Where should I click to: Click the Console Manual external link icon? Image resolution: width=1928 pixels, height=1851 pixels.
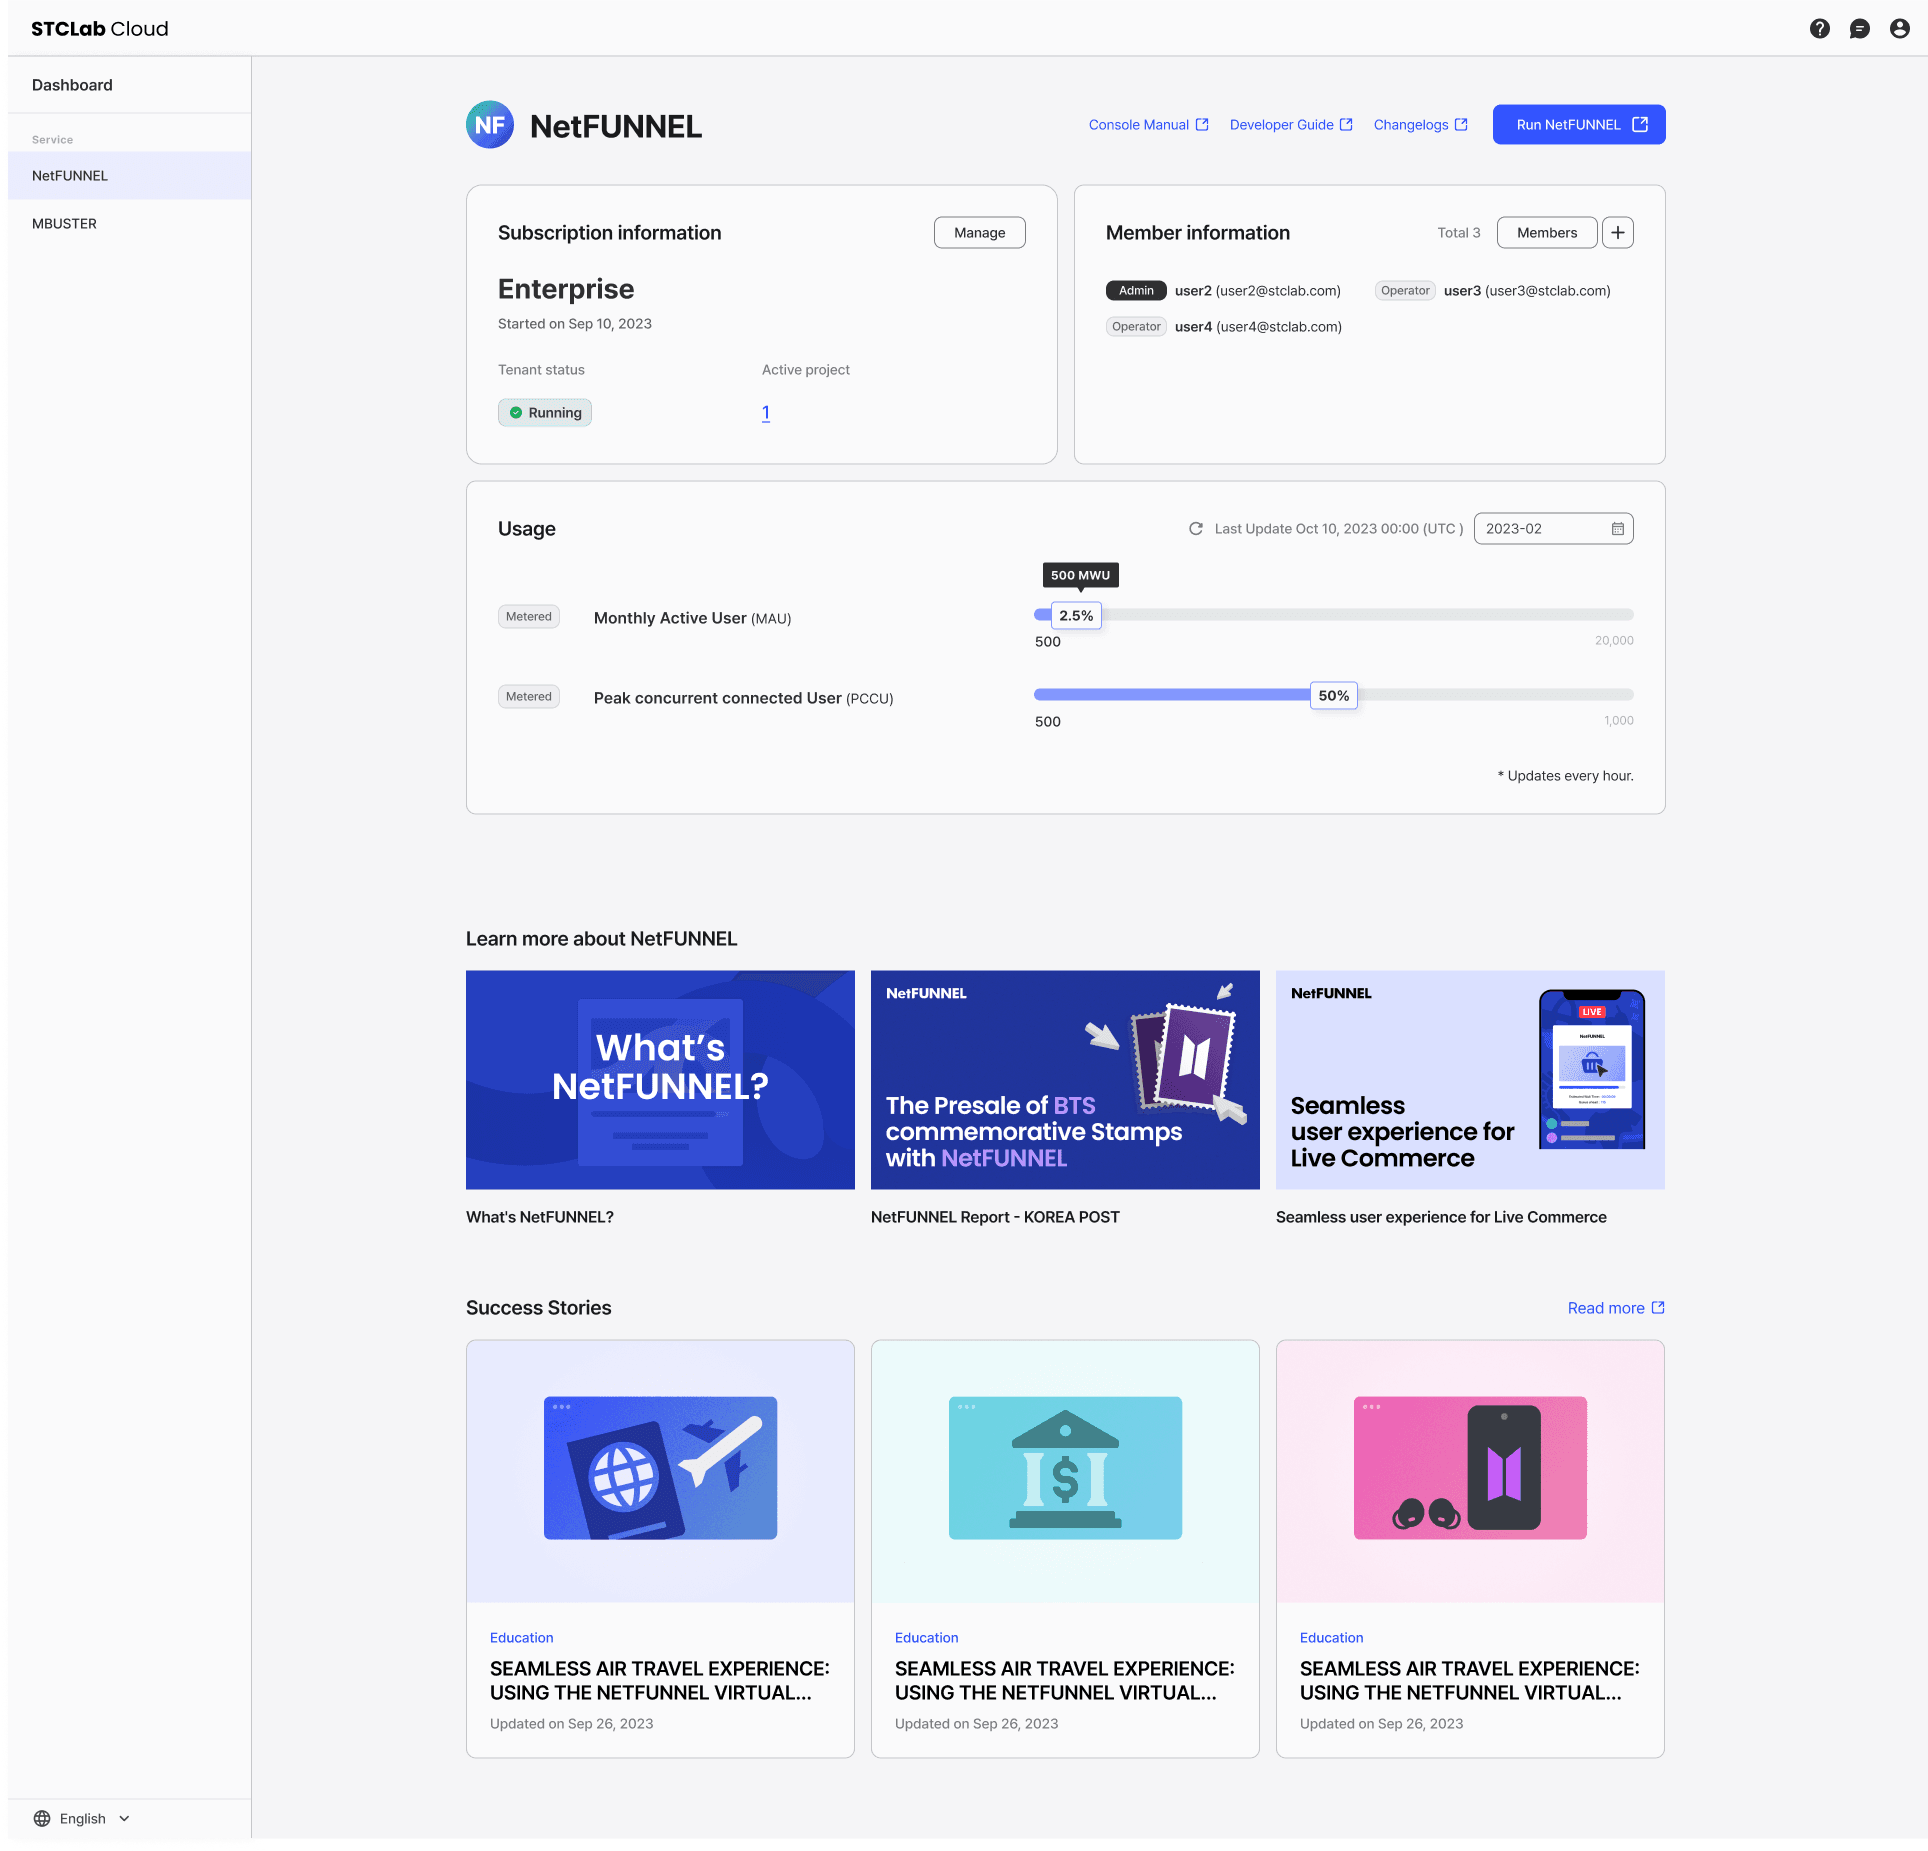coord(1202,124)
